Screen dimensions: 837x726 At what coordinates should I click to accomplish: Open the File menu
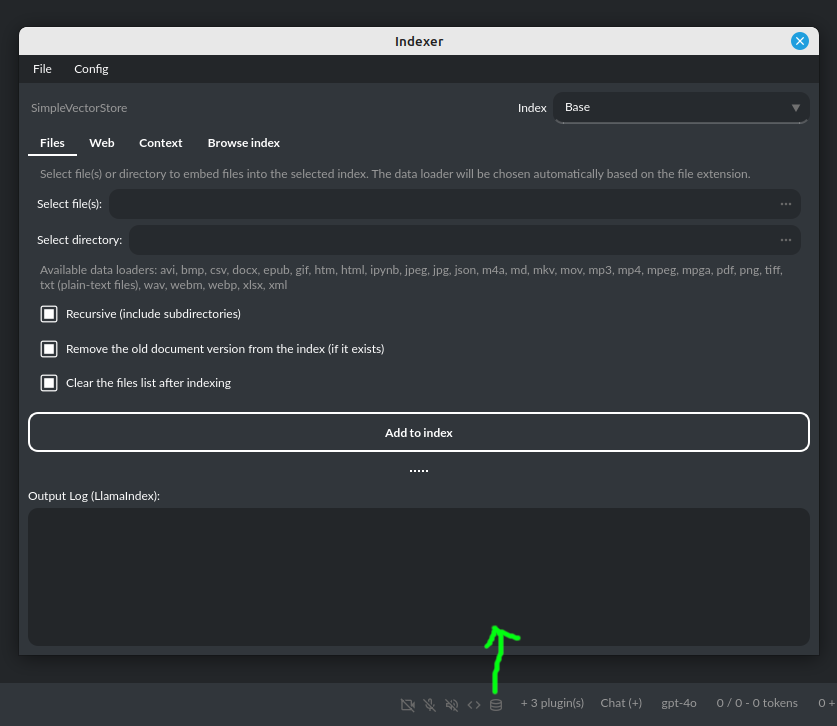pyautogui.click(x=42, y=69)
